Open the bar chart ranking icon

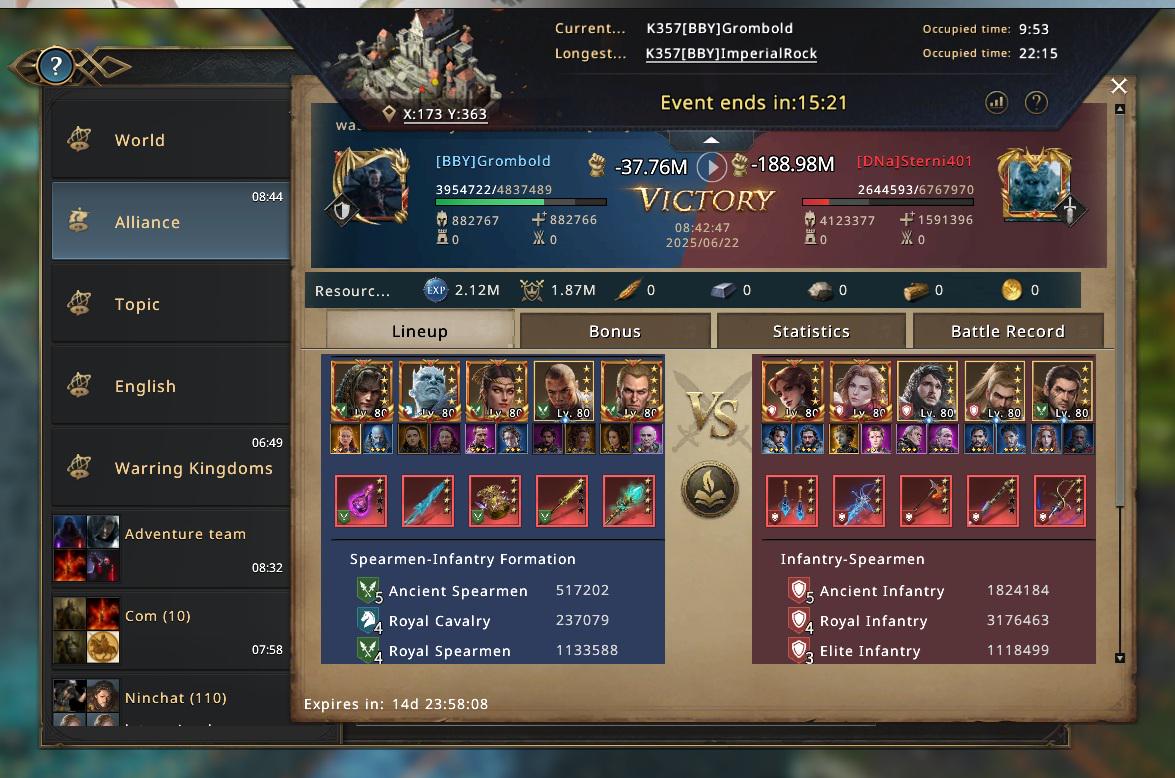coord(996,103)
